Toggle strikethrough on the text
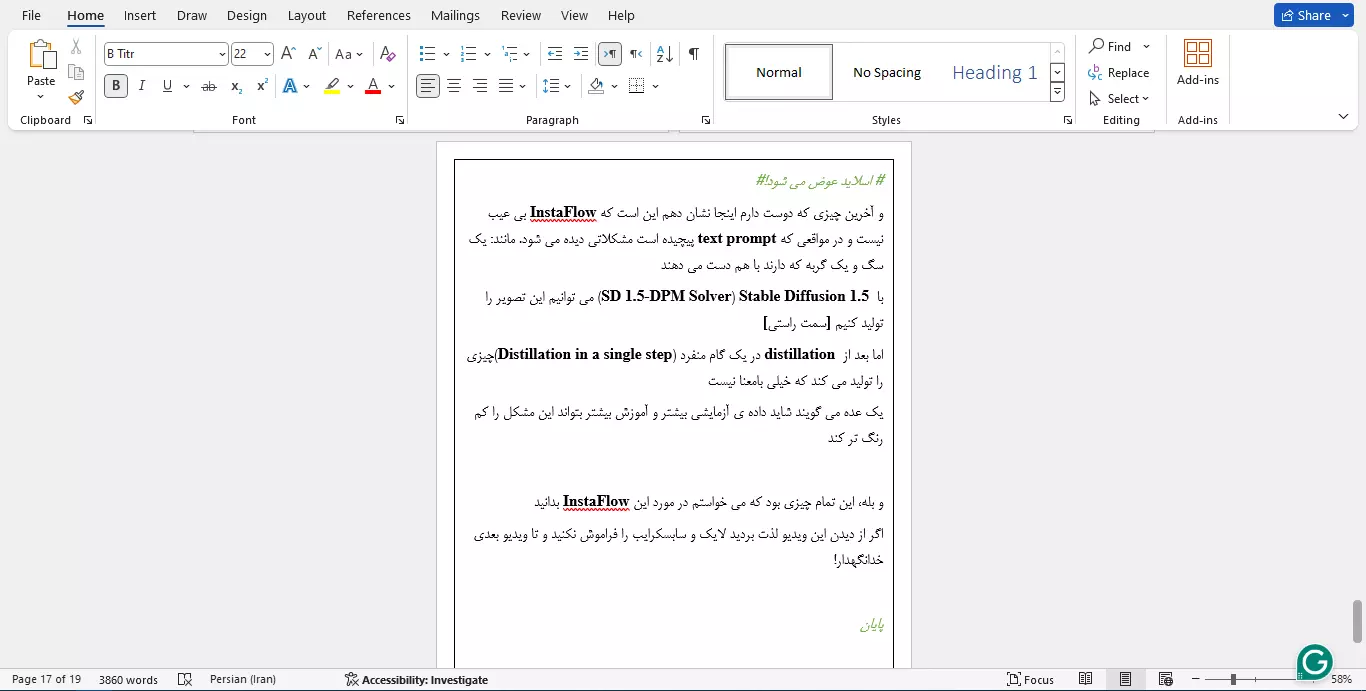The width and height of the screenshot is (1366, 691). (x=209, y=86)
